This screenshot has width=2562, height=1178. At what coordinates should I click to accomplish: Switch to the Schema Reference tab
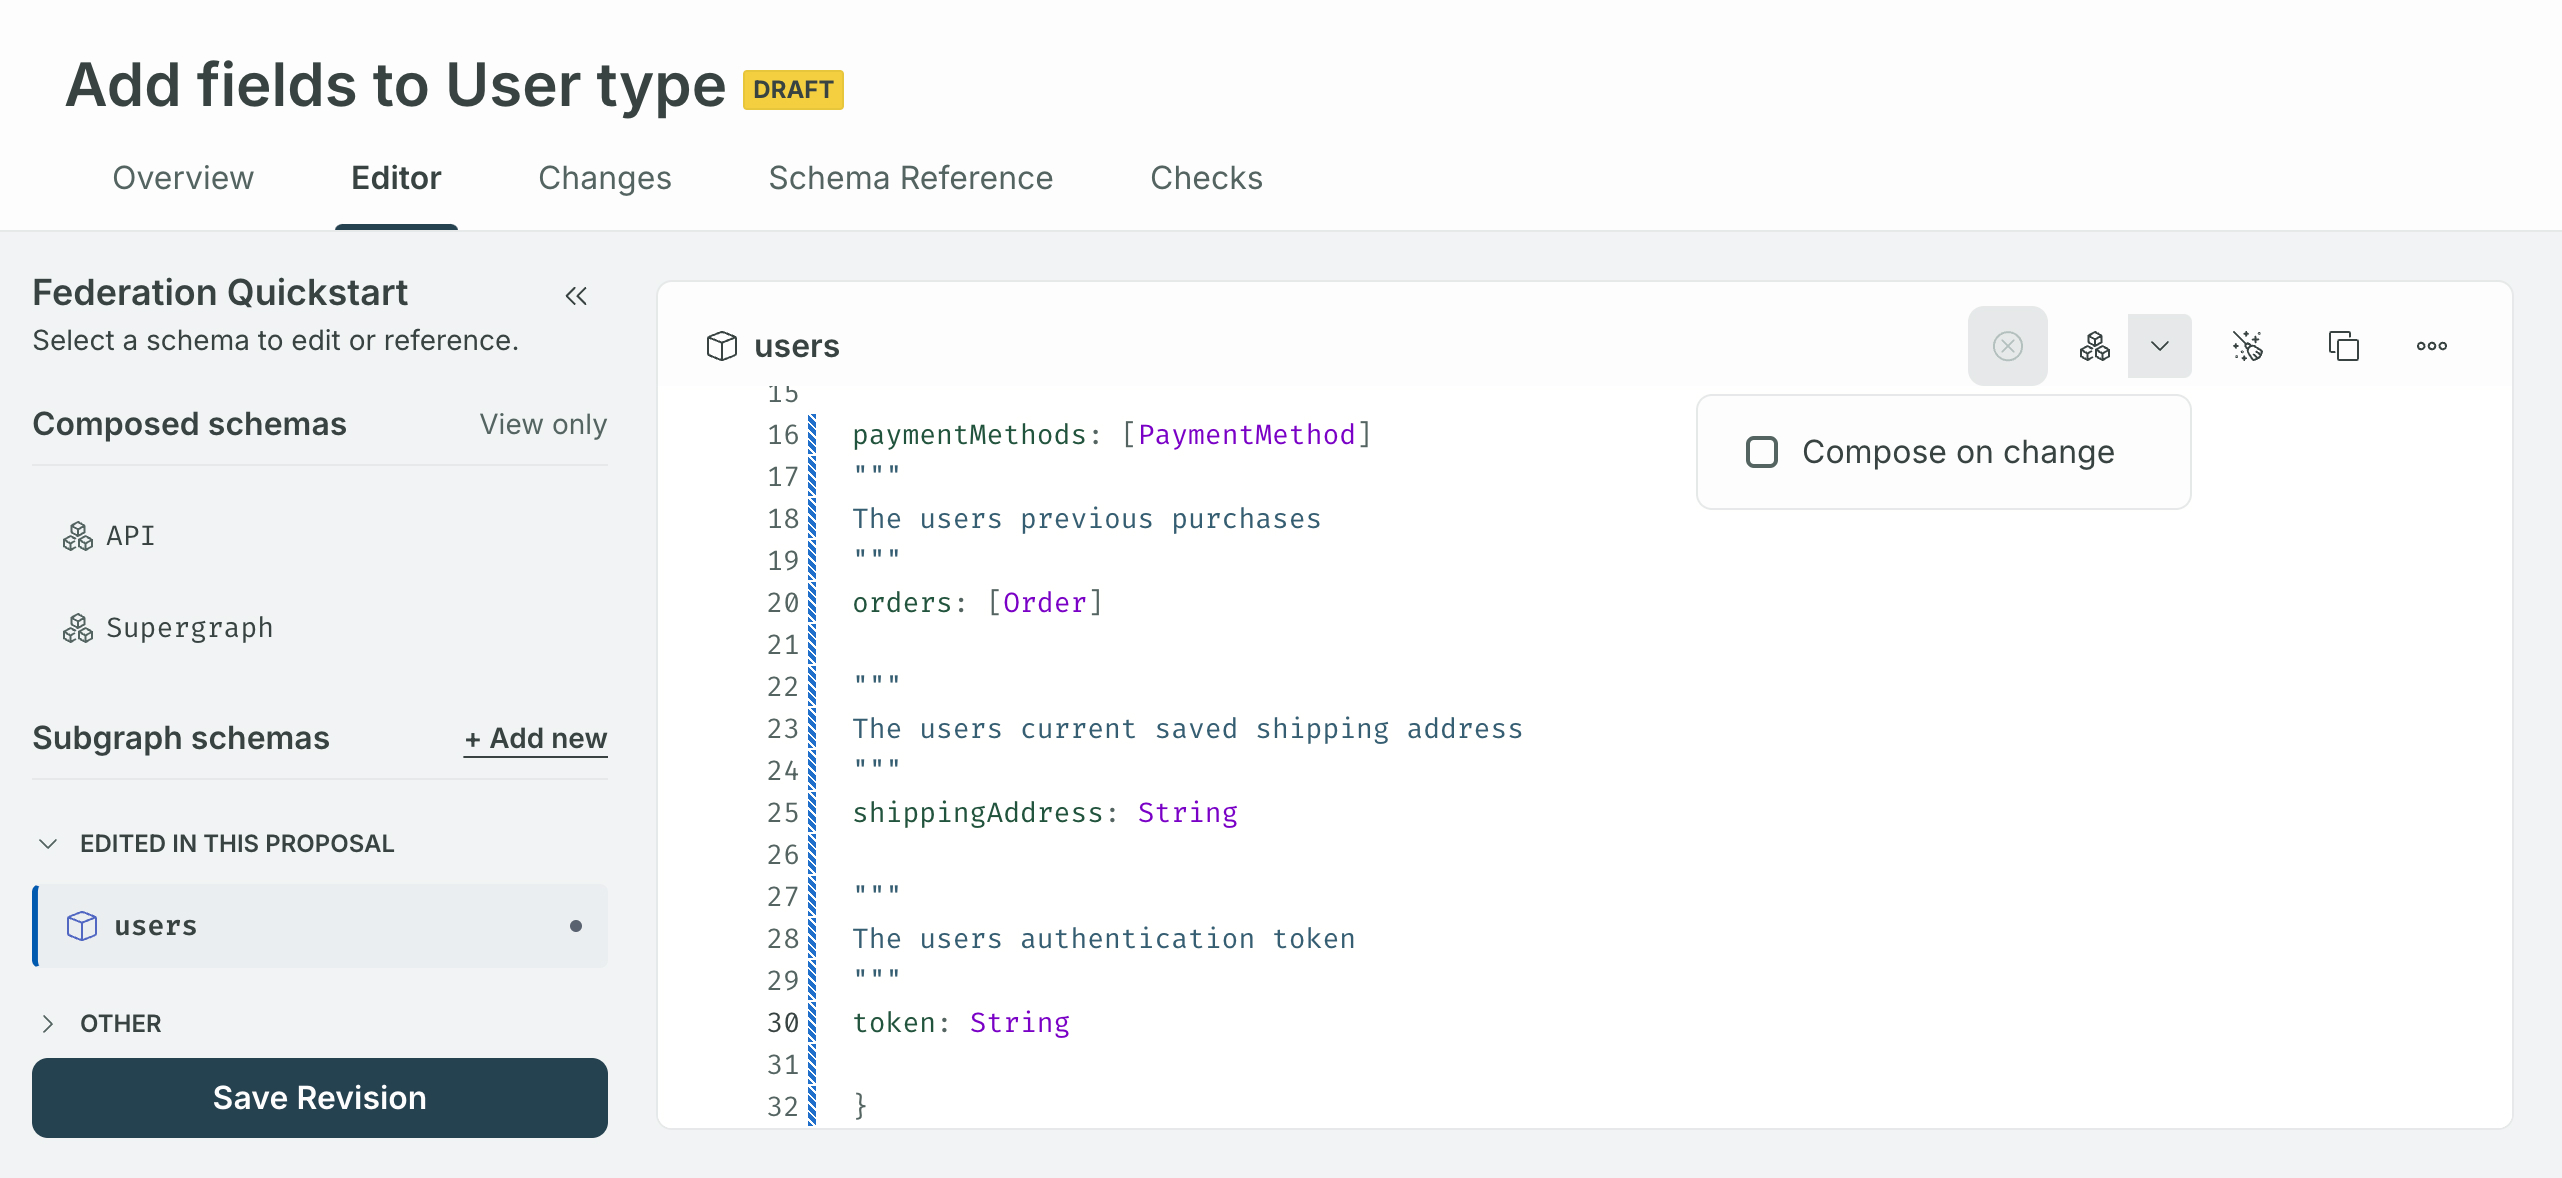[910, 176]
